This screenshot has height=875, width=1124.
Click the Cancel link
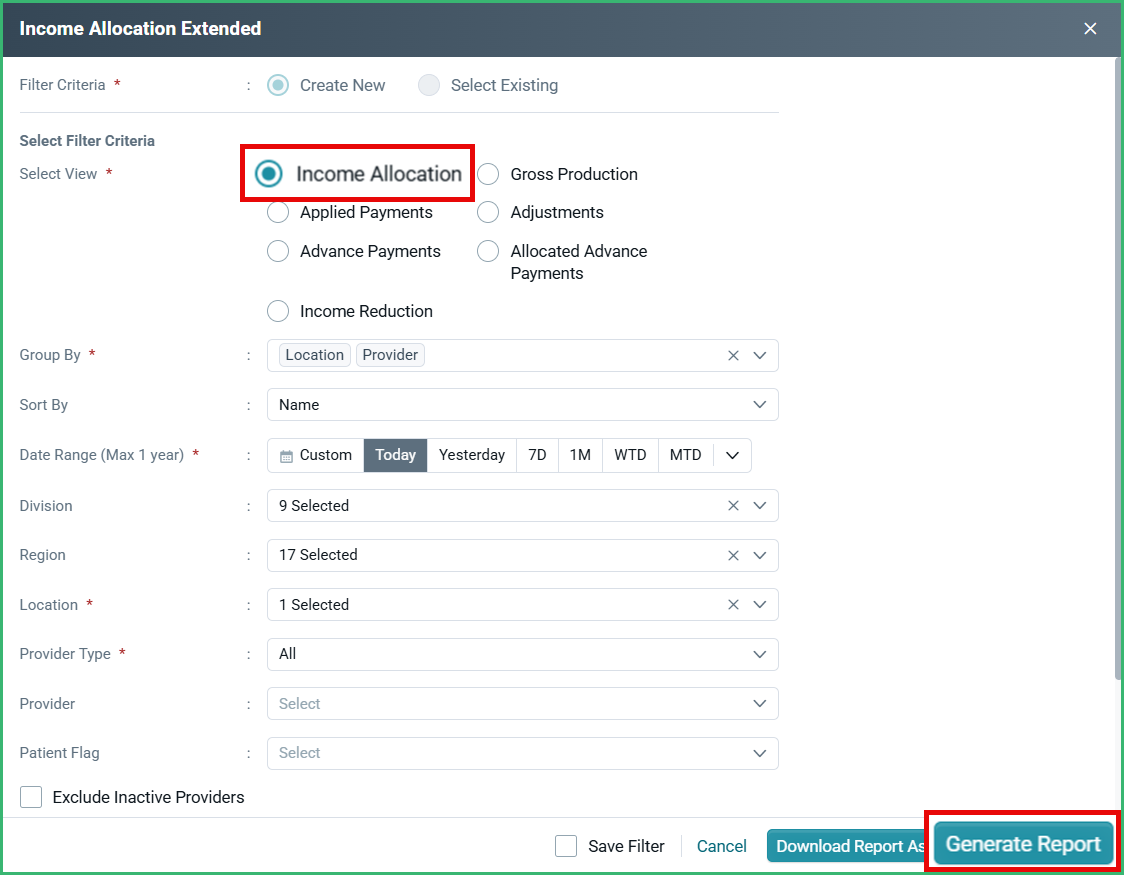click(721, 846)
